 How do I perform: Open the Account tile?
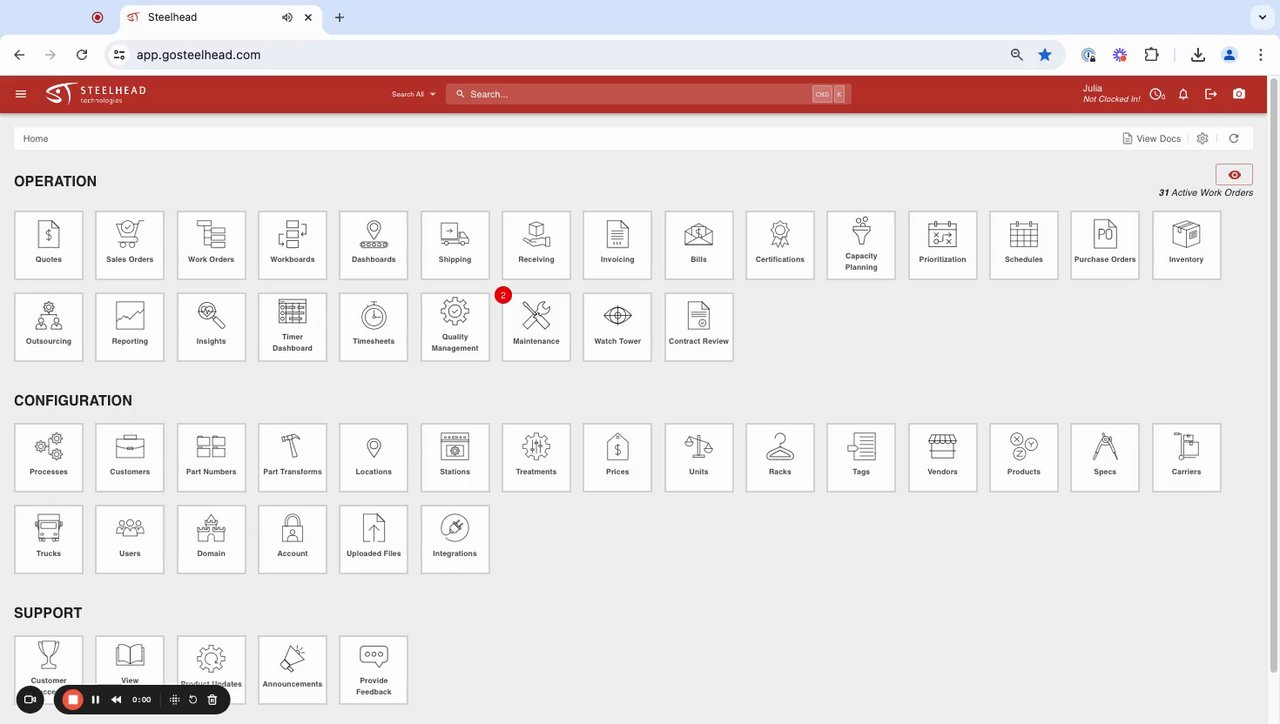point(292,539)
